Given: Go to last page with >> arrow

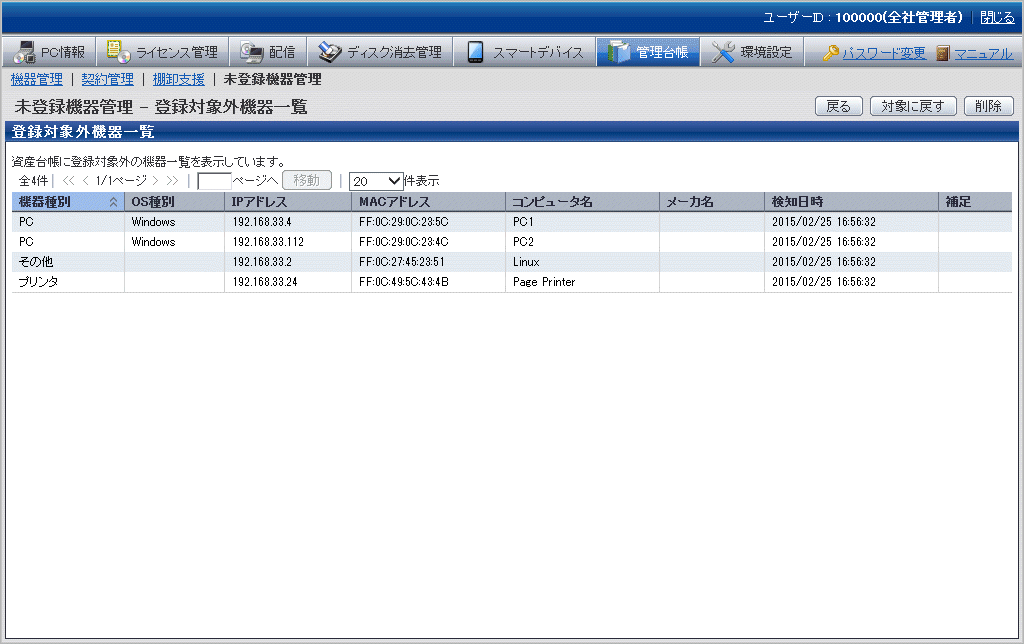Looking at the screenshot, I should (x=172, y=181).
